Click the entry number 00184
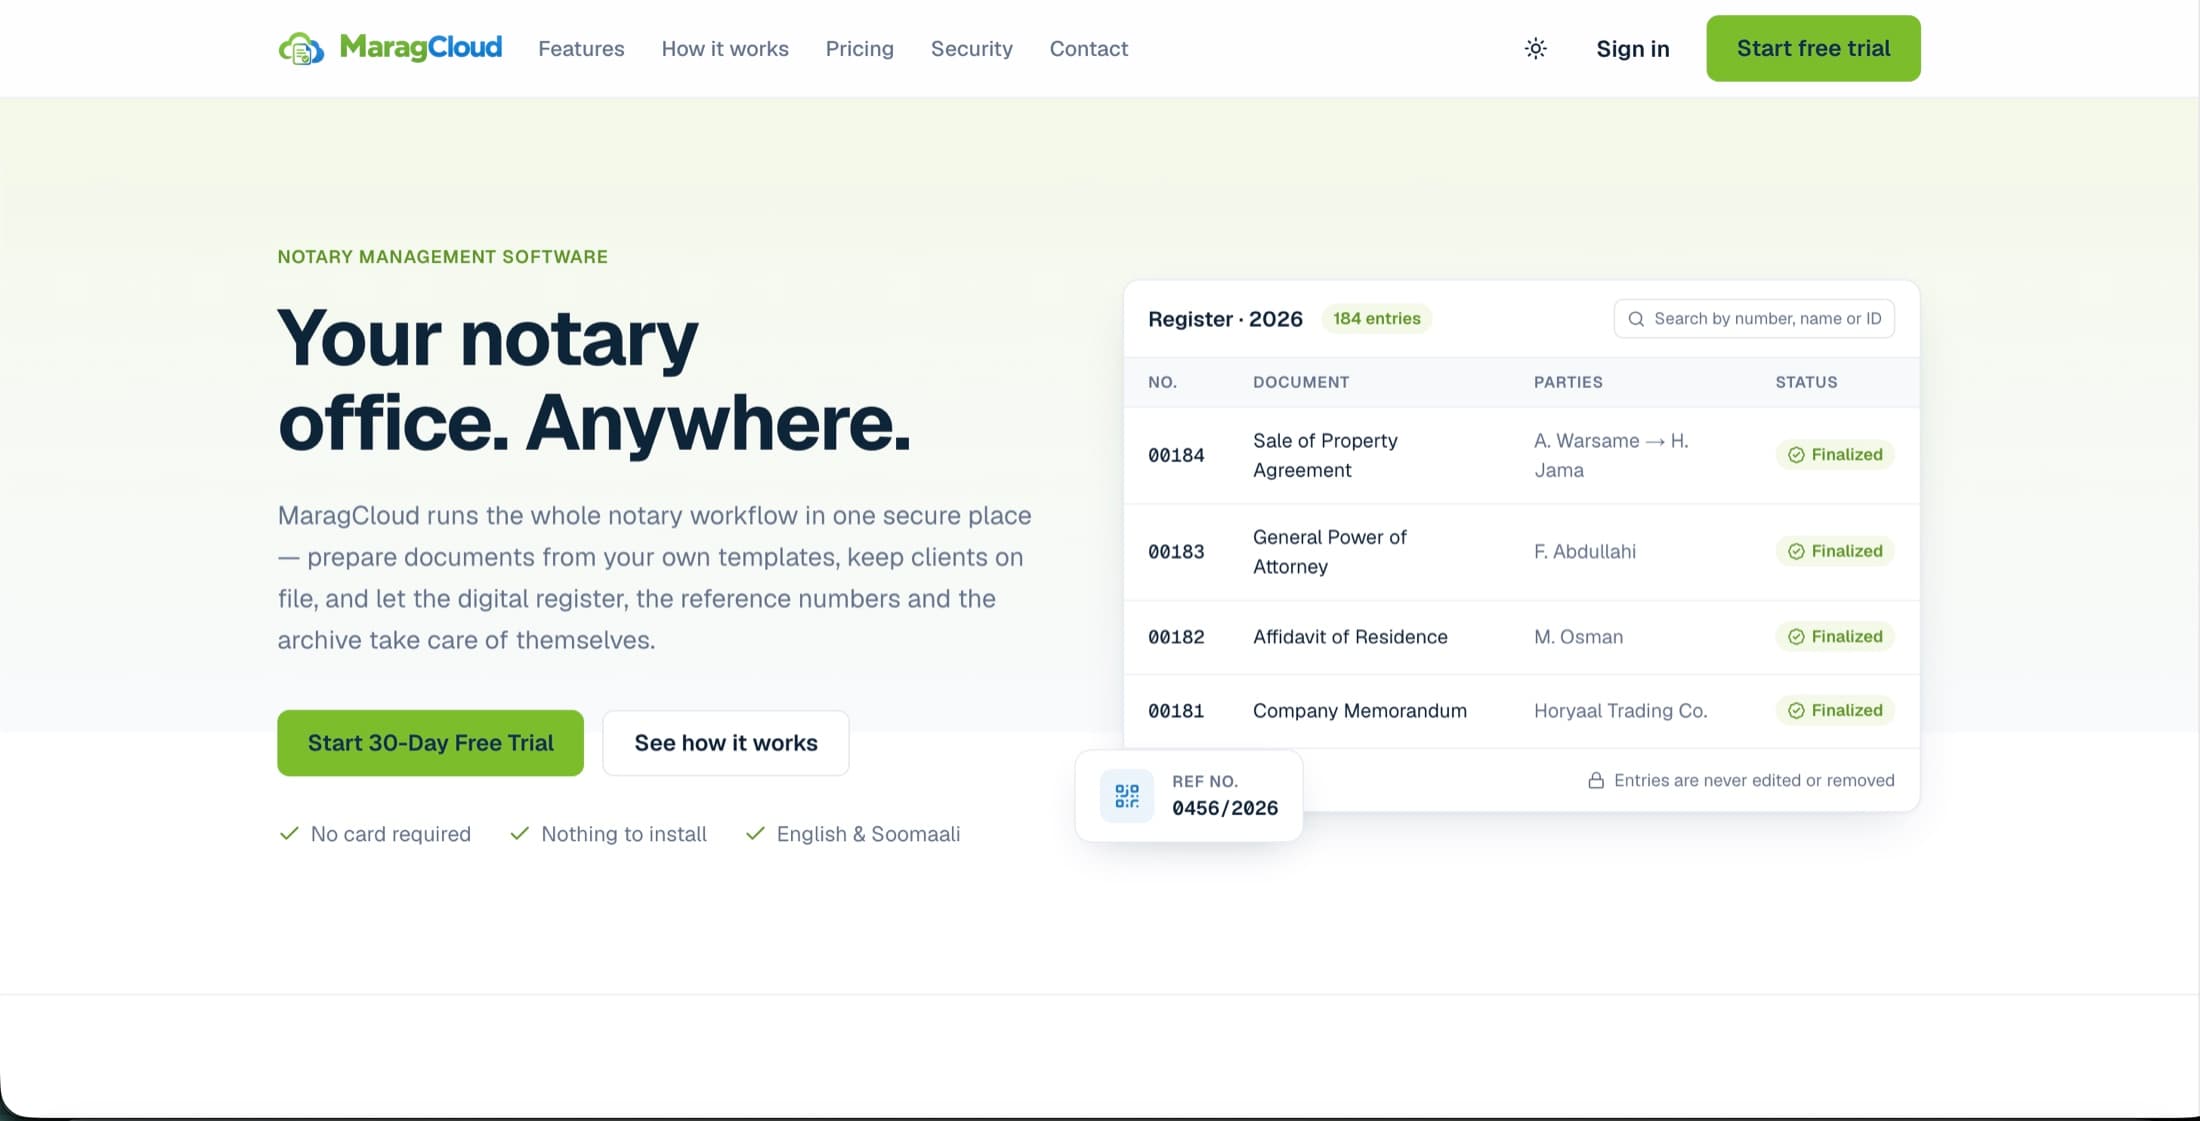This screenshot has height=1121, width=2200. pyautogui.click(x=1176, y=455)
